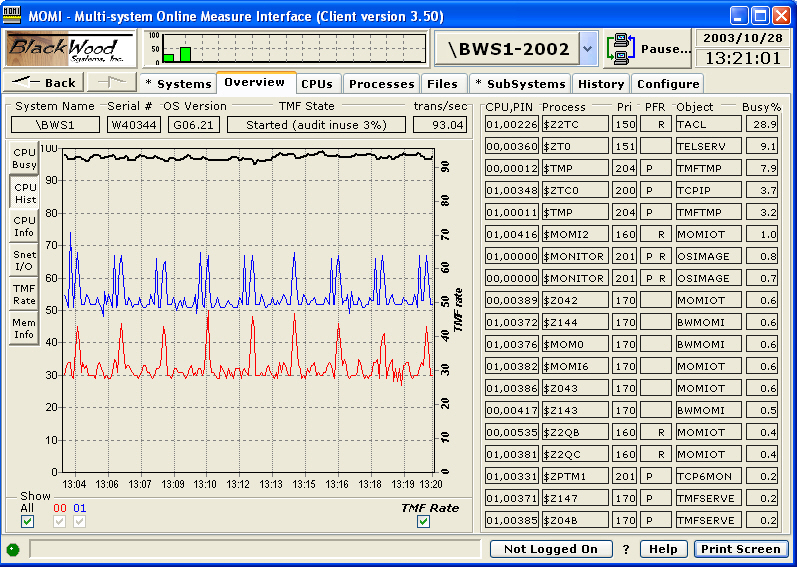This screenshot has width=800, height=567.
Task: Click the $Z2QC process cell
Action: [575, 453]
